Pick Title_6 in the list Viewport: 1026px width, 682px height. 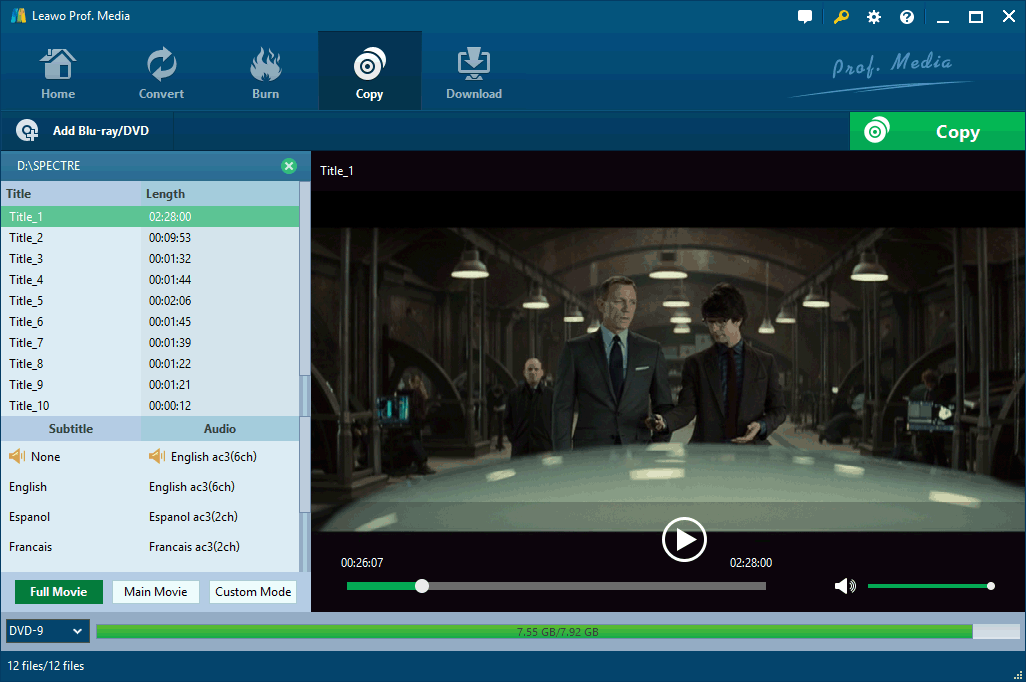(x=150, y=321)
